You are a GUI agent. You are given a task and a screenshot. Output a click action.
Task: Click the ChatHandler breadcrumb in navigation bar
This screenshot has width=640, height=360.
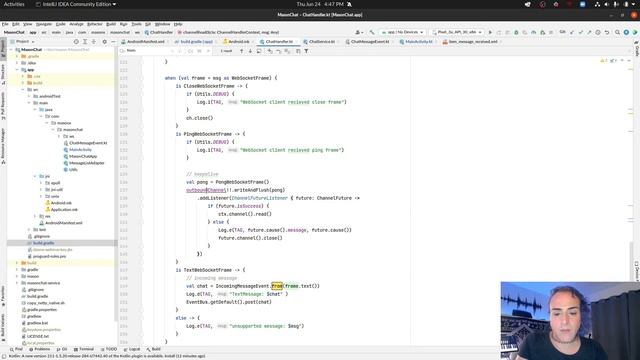[x=159, y=32]
